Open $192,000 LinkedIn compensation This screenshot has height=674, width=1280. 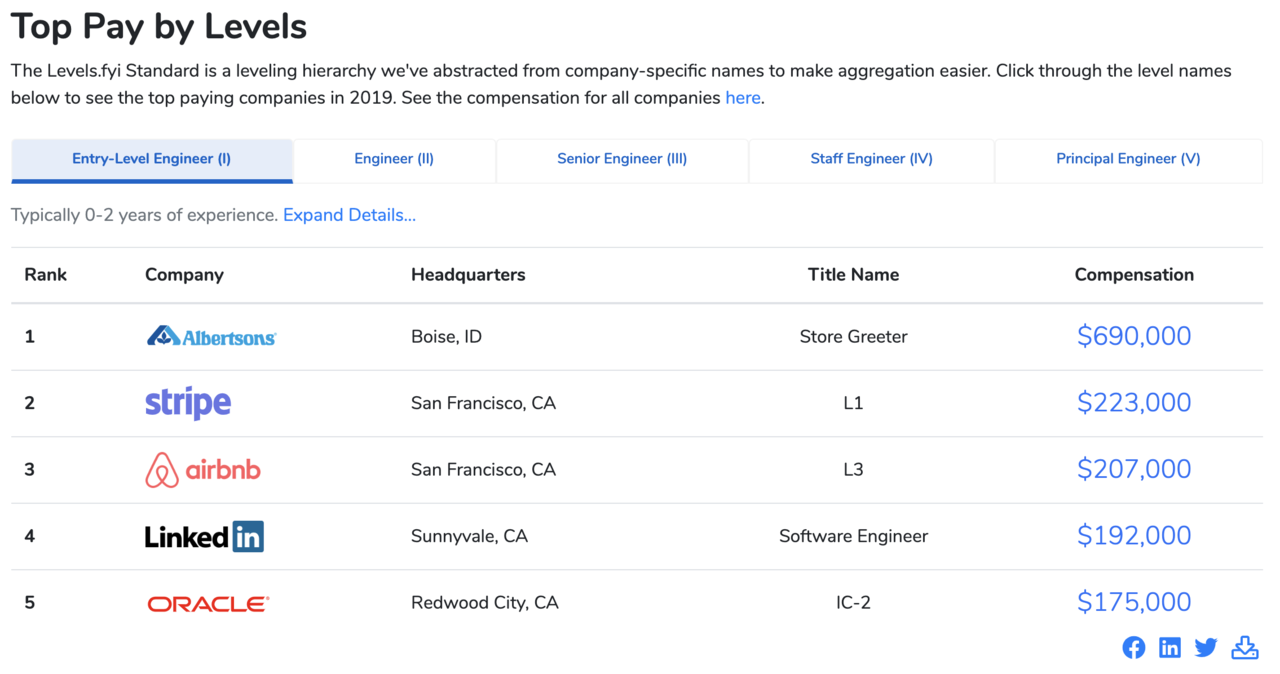click(x=1134, y=536)
